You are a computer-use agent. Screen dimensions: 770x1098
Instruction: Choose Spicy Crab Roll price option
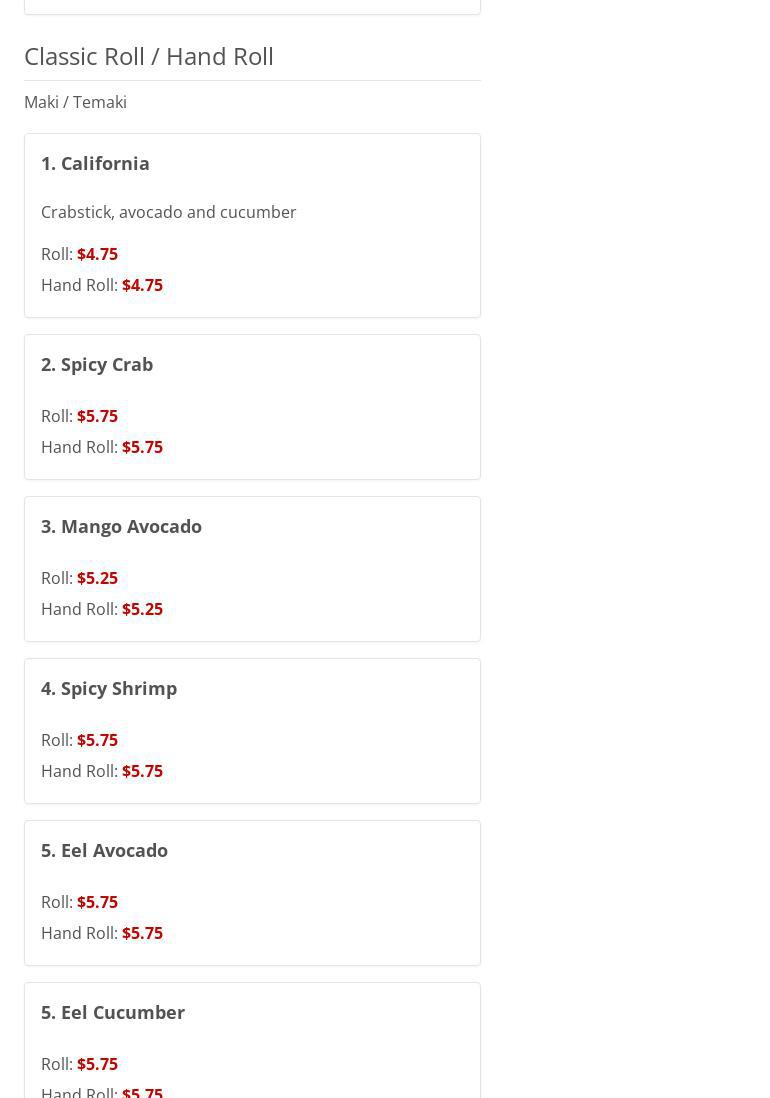click(97, 416)
